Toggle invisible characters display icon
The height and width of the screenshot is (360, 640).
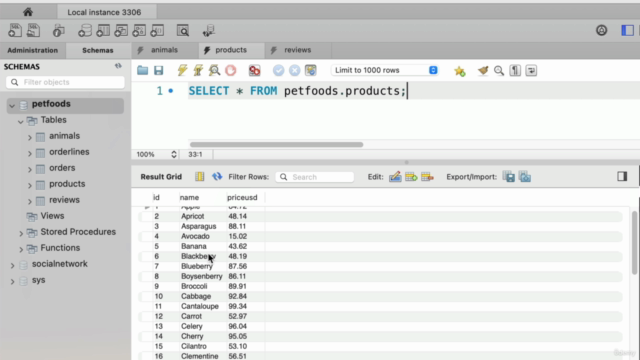tap(515, 70)
